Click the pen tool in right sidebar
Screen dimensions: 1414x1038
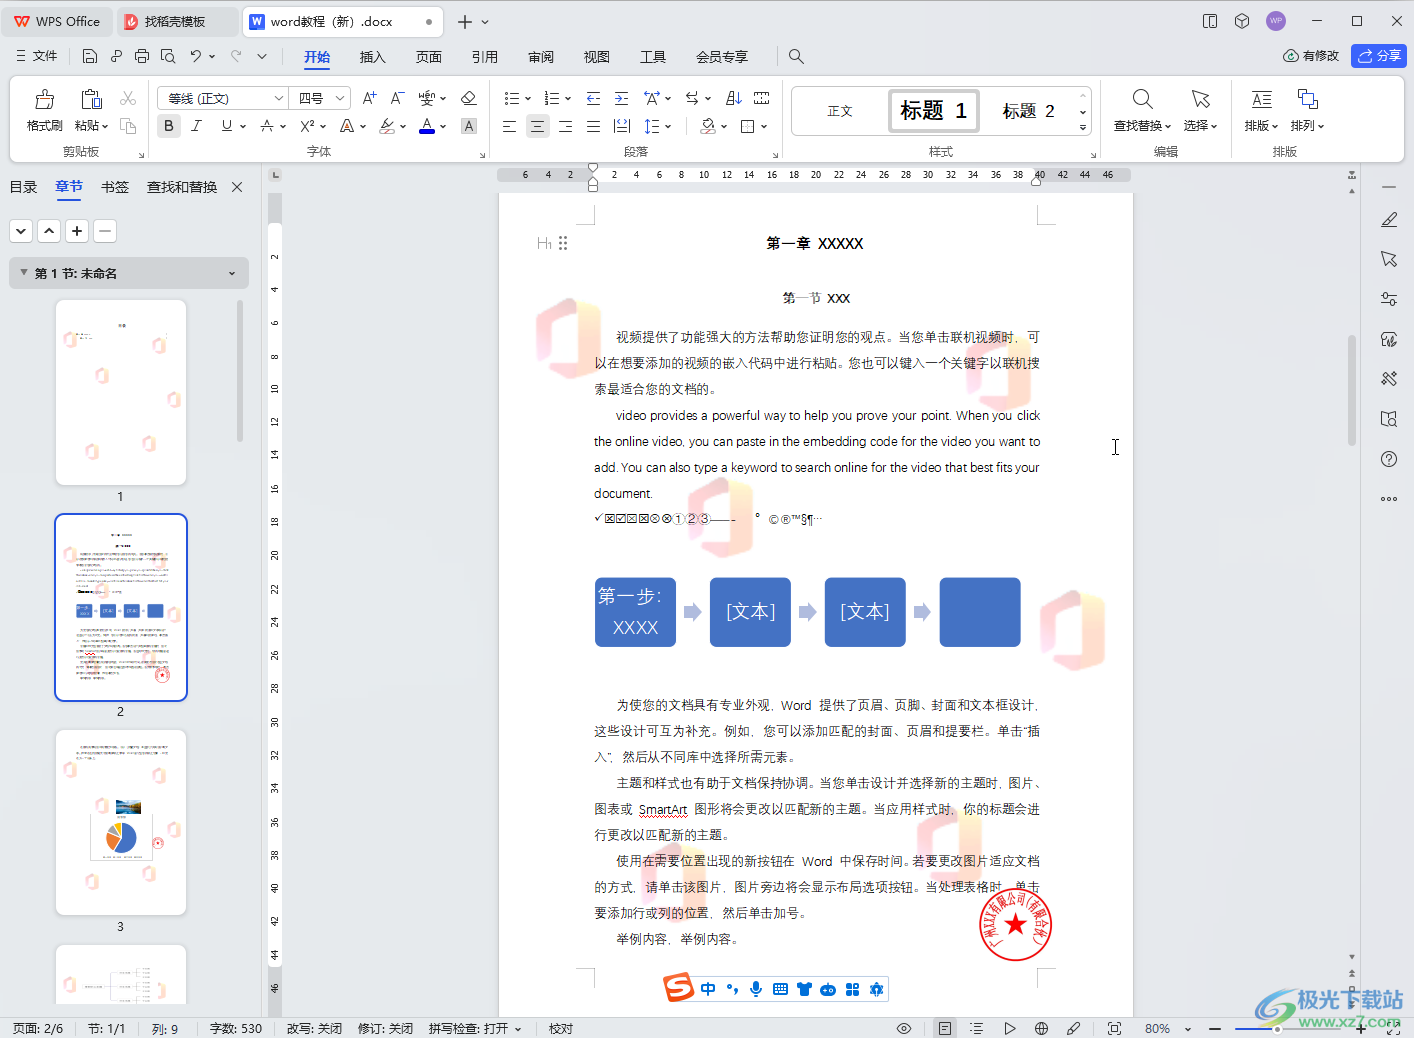coord(1389,219)
